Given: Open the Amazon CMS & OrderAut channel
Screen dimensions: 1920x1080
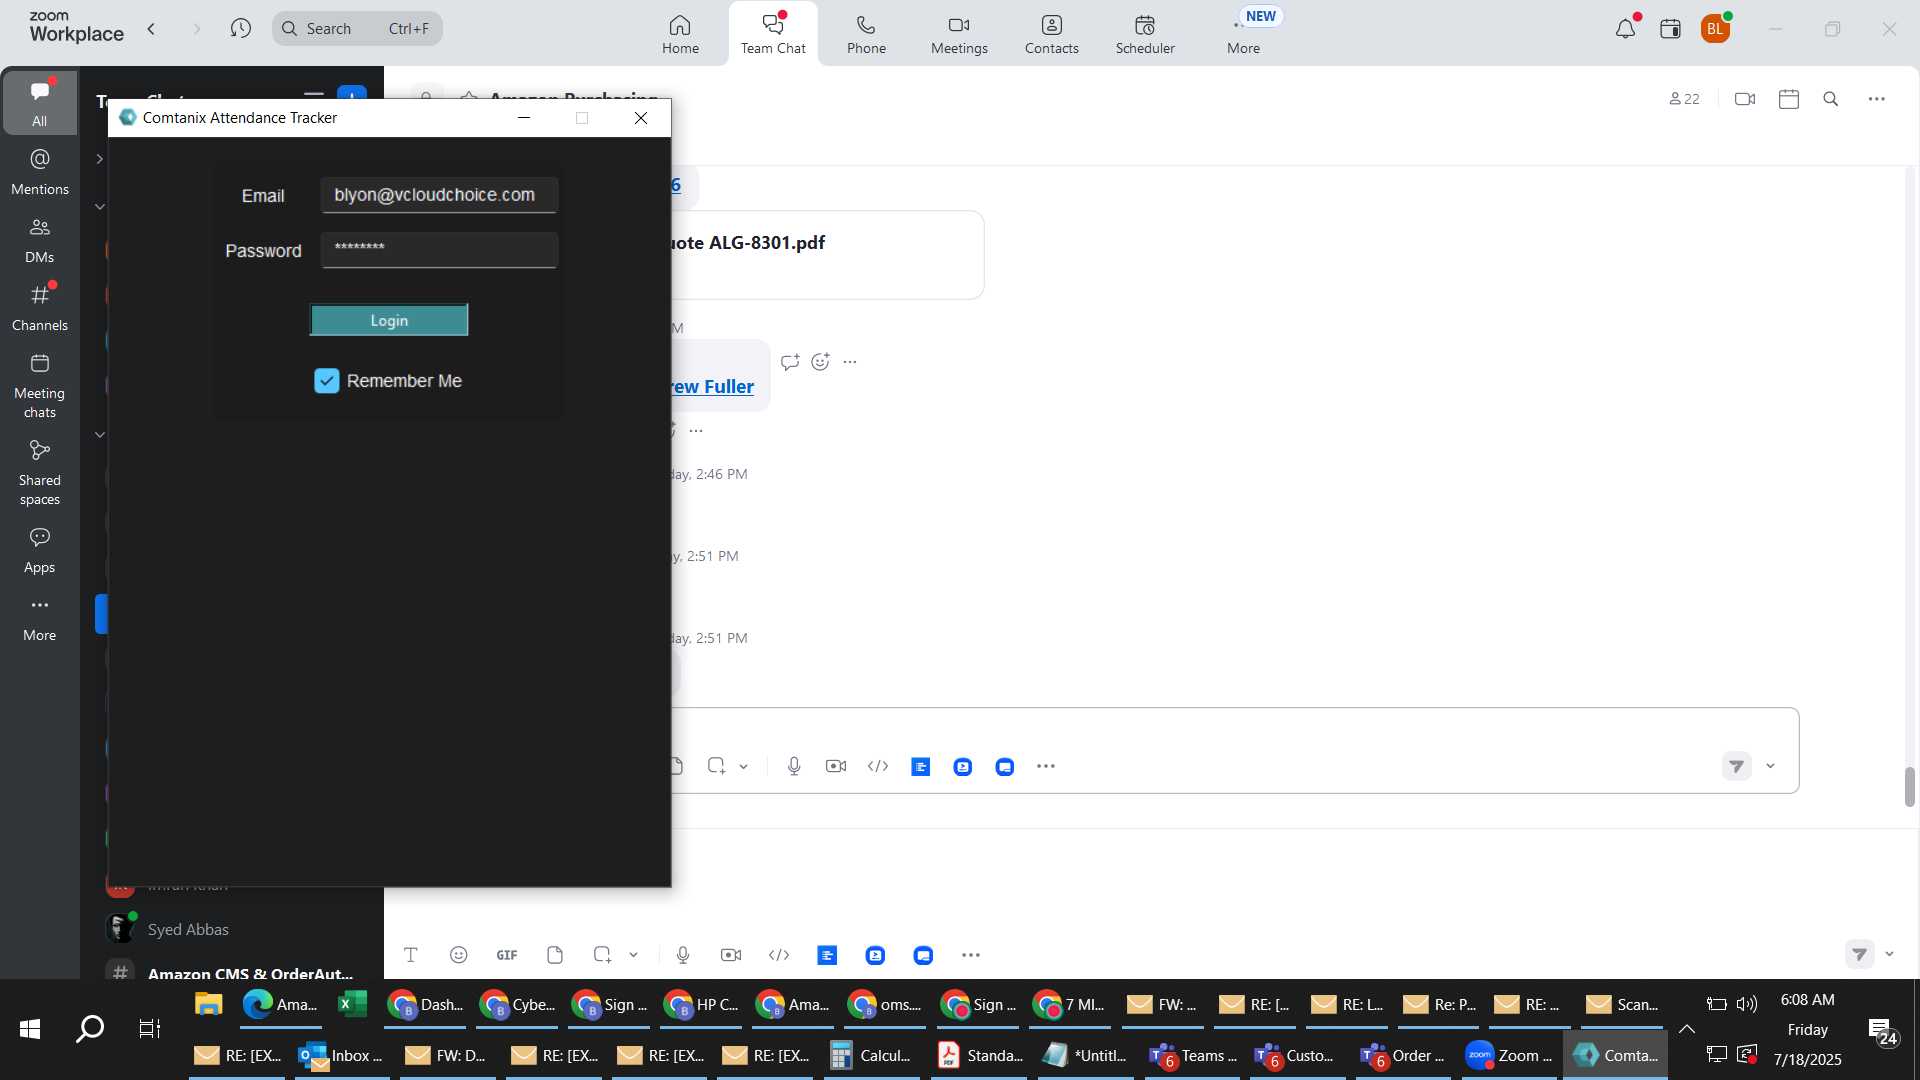Looking at the screenshot, I should (x=250, y=972).
